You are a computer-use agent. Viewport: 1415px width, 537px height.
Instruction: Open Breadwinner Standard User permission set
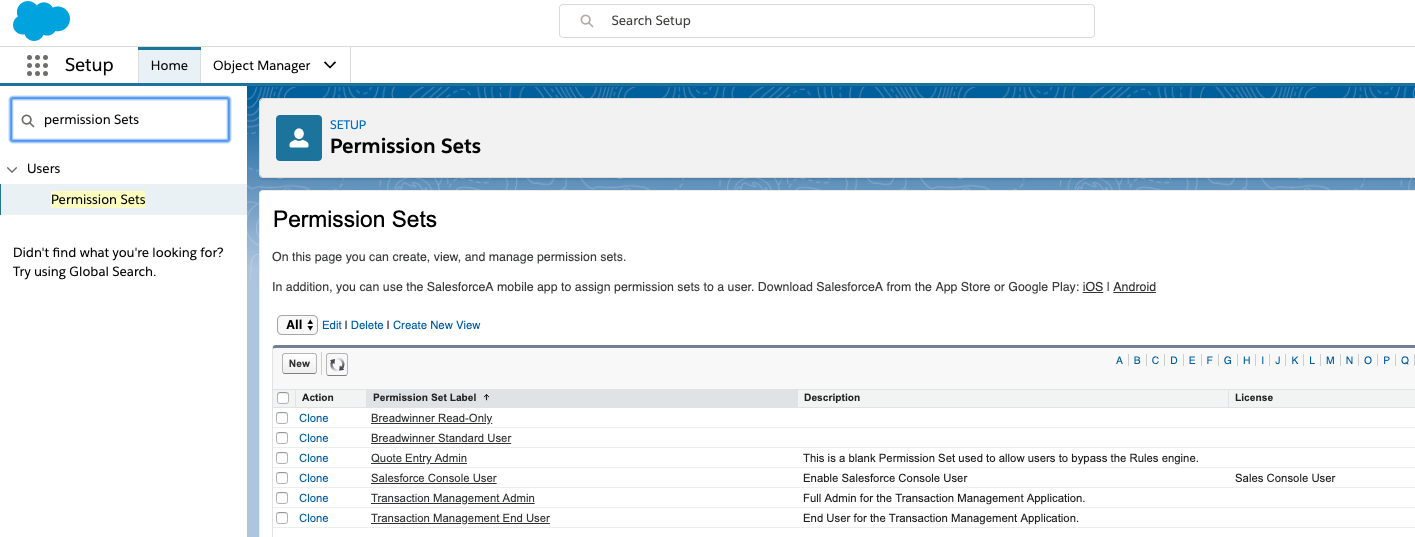coord(441,438)
